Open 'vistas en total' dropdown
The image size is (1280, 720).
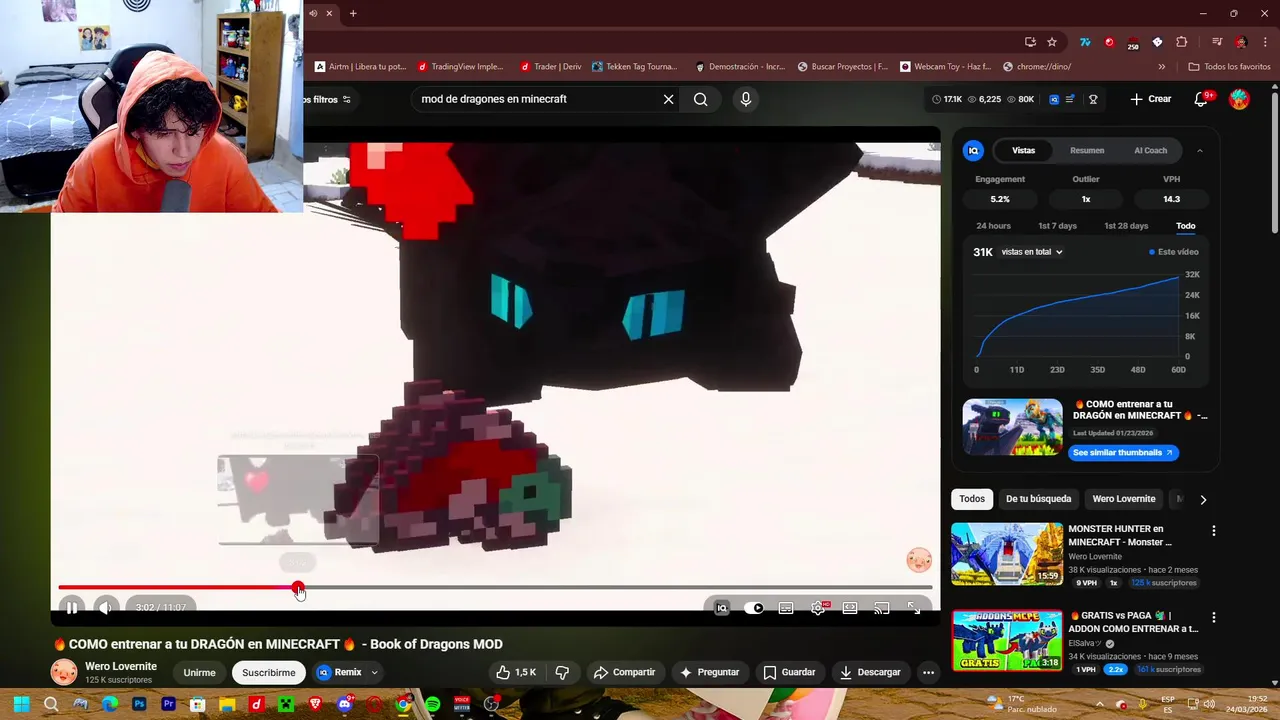(x=1032, y=252)
